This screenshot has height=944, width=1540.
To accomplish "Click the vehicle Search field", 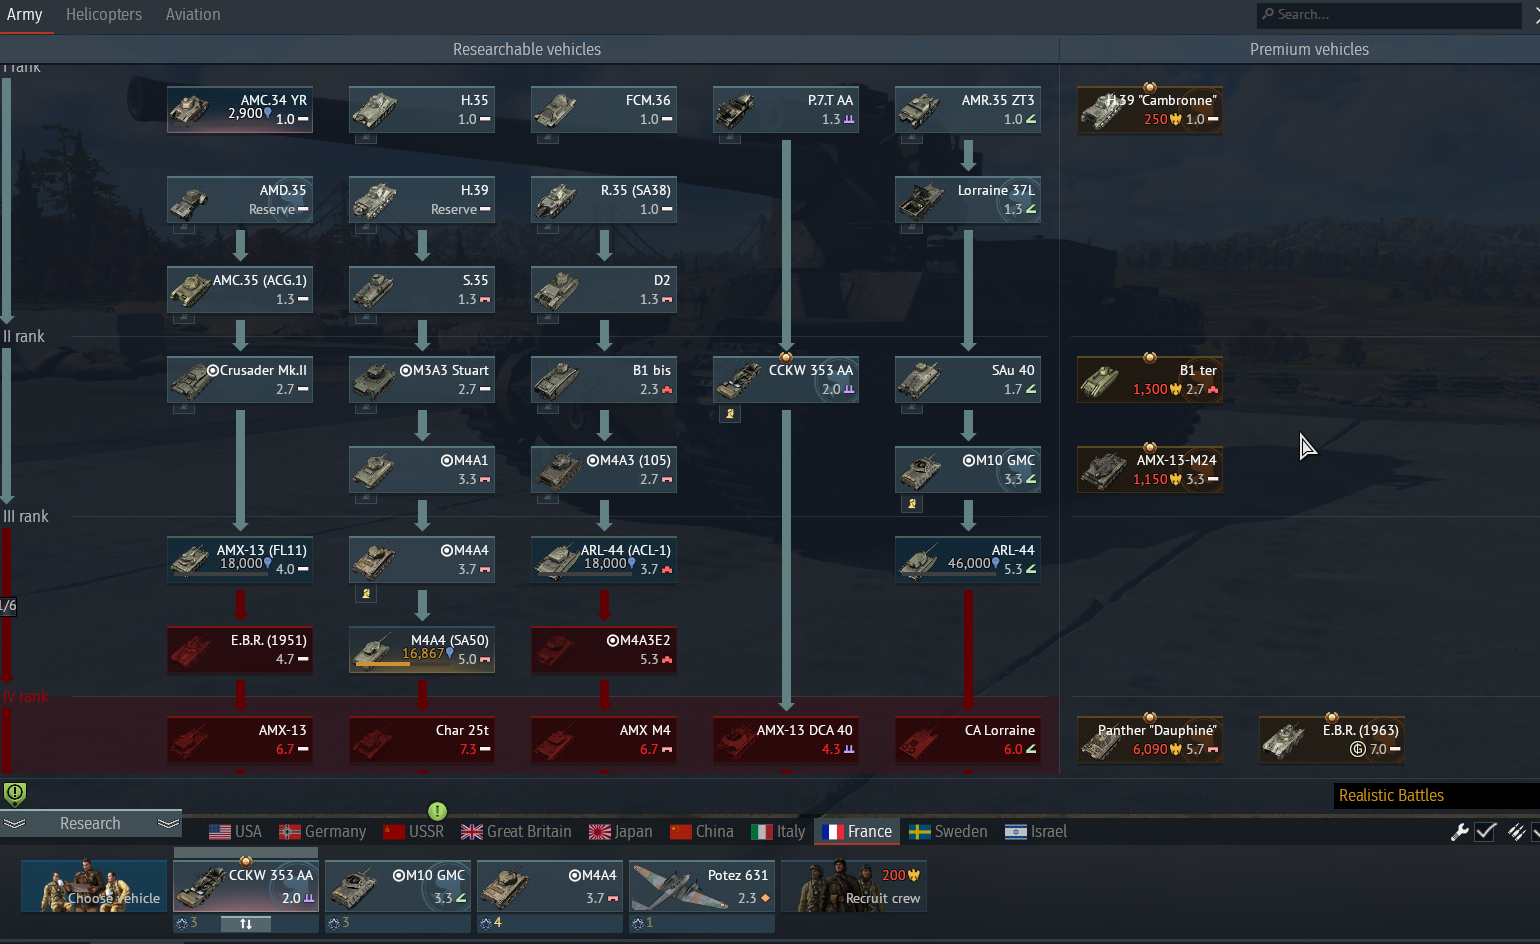I will coord(1389,15).
